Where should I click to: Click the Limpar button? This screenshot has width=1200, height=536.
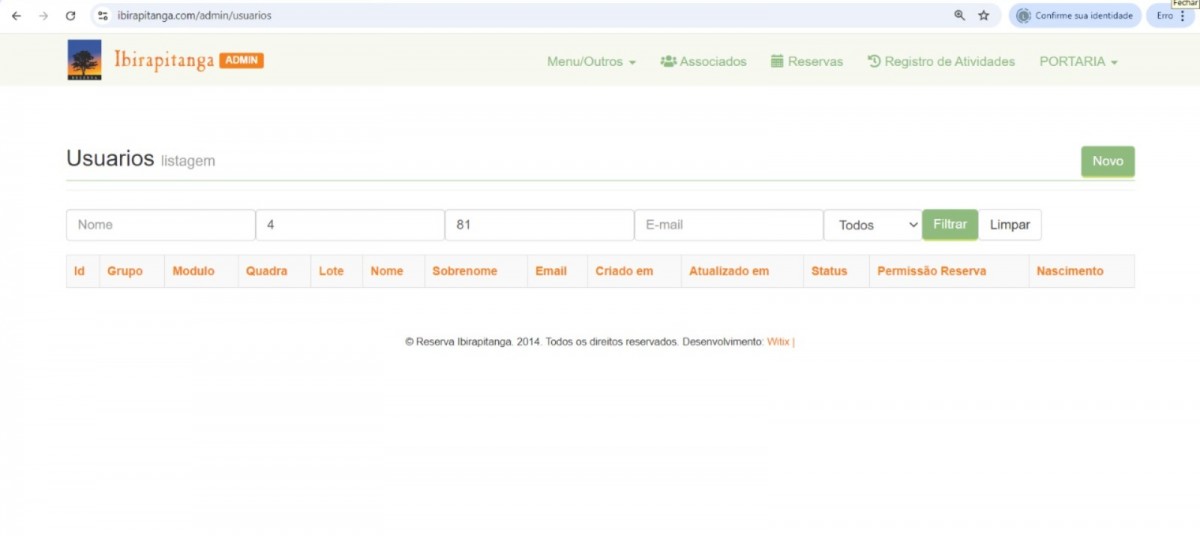coord(1009,225)
